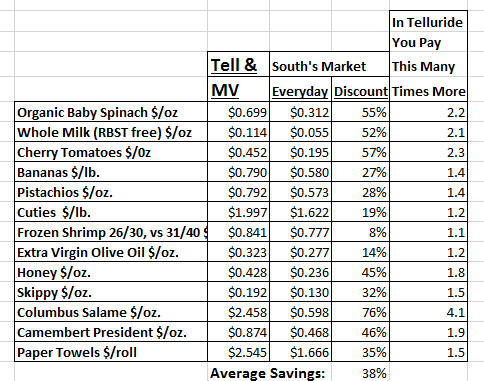Select the Honey 1.8 times more cell
Screen dimensions: 484x381
pos(428,272)
